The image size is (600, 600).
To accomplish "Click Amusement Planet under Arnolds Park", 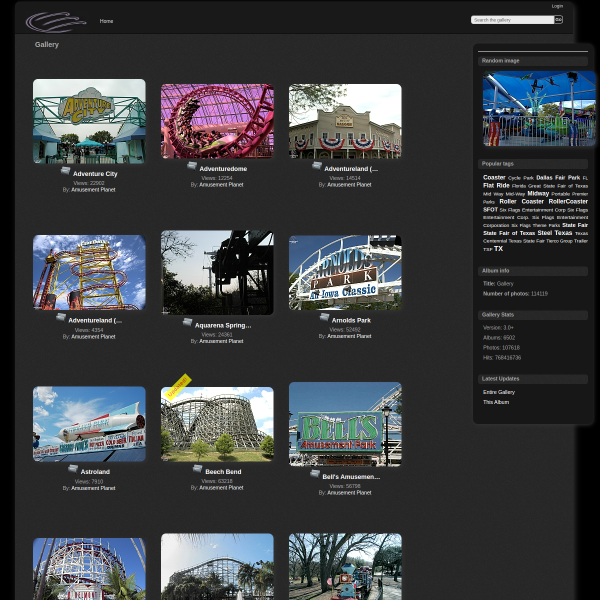I will pyautogui.click(x=349, y=336).
